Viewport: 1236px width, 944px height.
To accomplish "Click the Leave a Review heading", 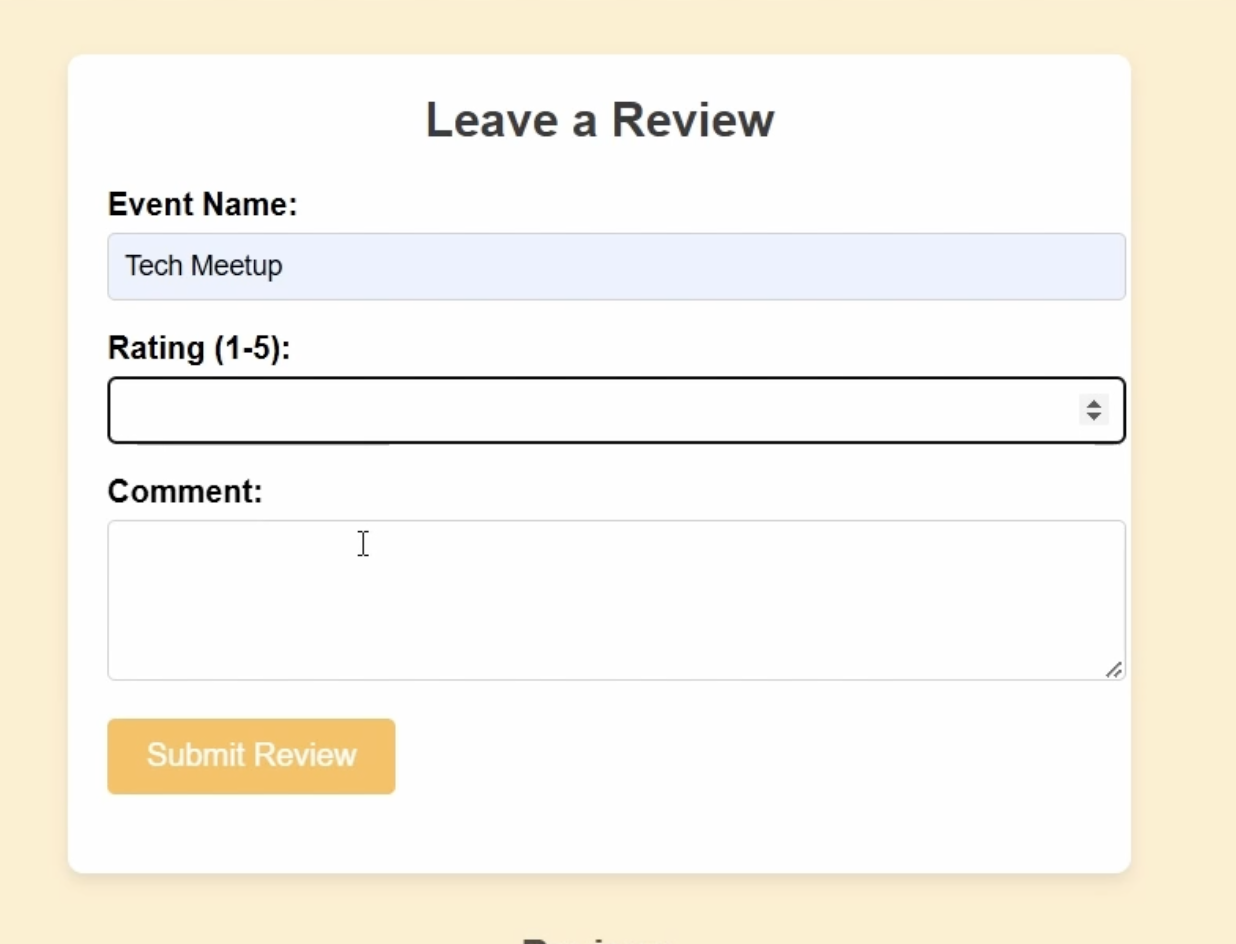I will (600, 119).
